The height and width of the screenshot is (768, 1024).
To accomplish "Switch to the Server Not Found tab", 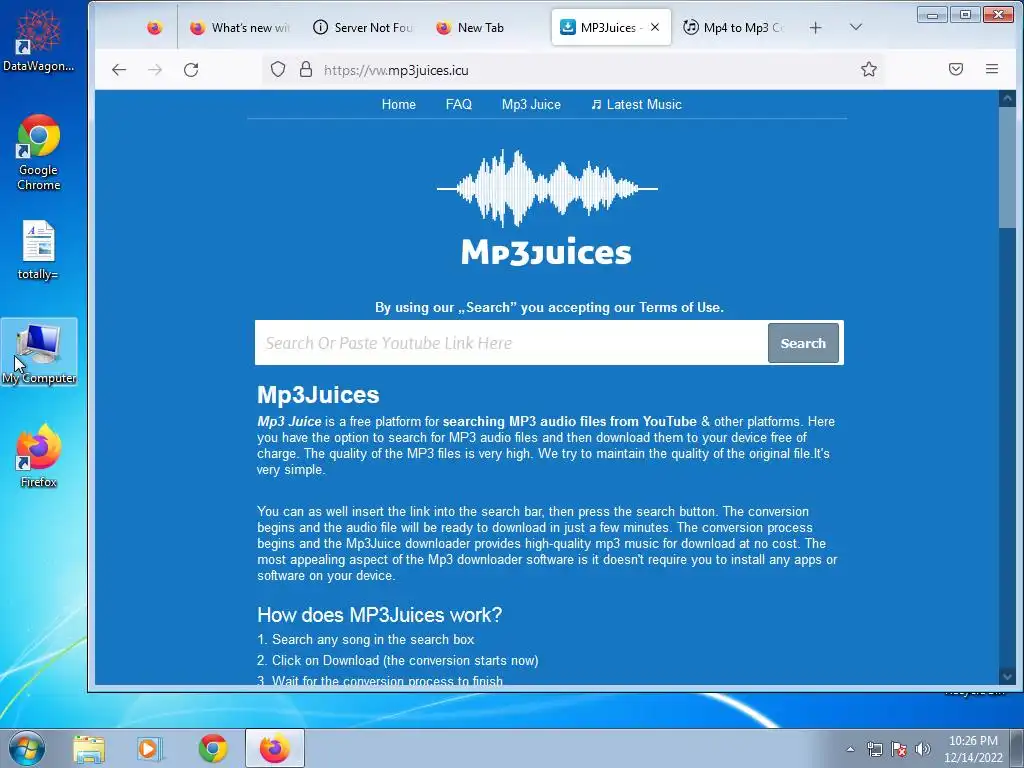I will click(363, 27).
